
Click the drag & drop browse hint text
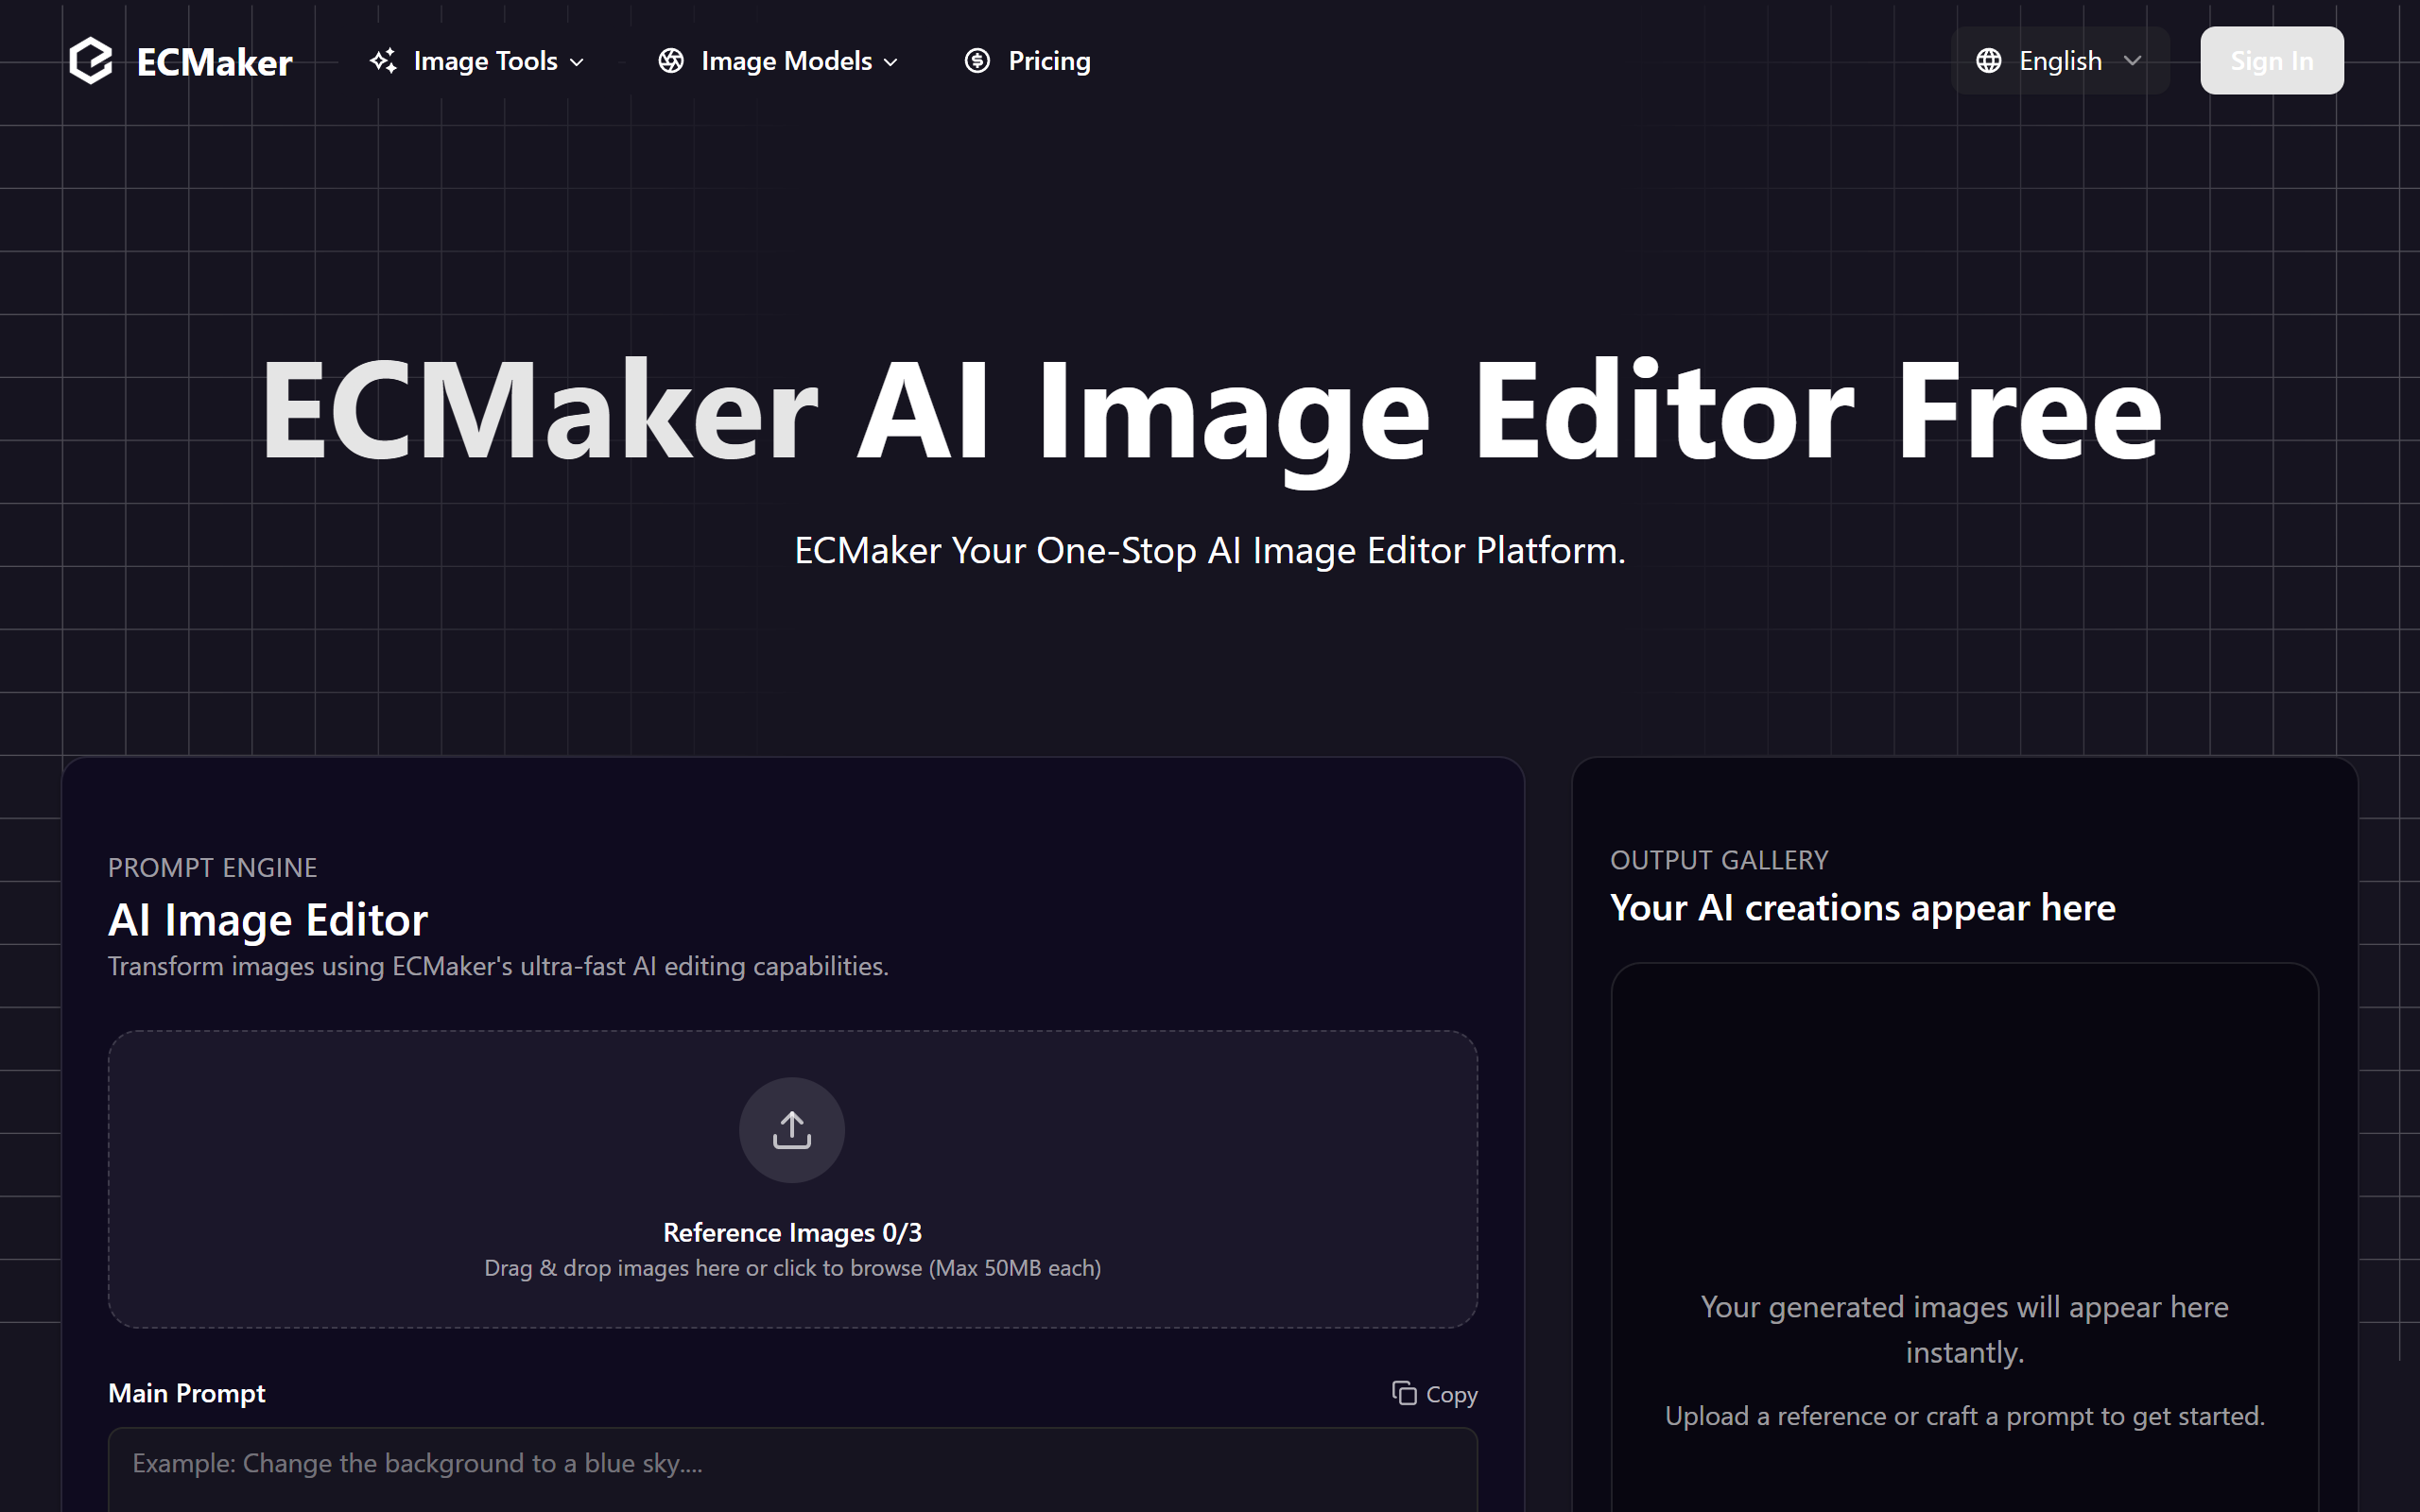793,1268
